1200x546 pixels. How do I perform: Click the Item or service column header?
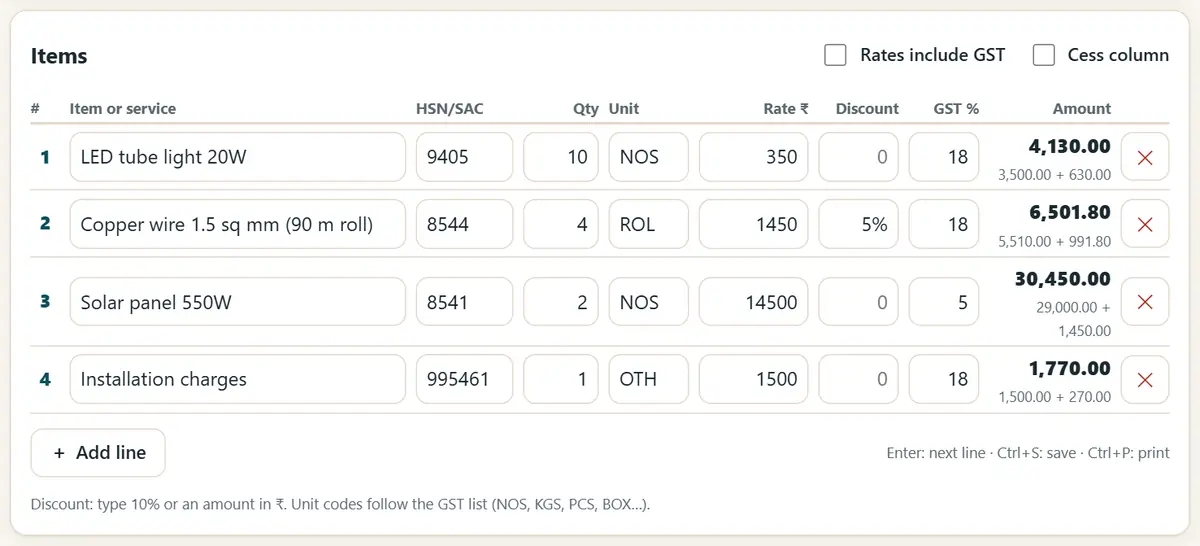tap(123, 108)
